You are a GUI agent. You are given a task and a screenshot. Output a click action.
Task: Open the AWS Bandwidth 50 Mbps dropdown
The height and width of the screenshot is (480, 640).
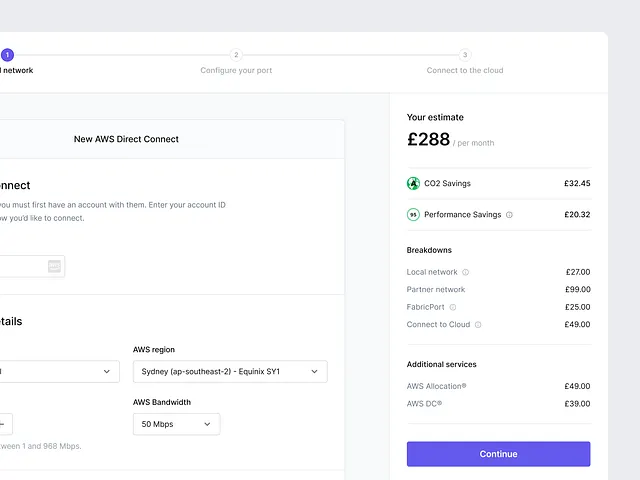coord(176,424)
